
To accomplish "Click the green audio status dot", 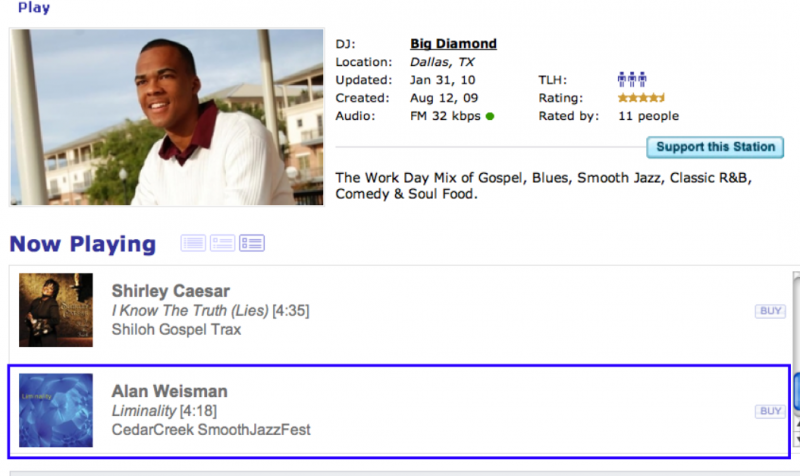I will point(490,116).
